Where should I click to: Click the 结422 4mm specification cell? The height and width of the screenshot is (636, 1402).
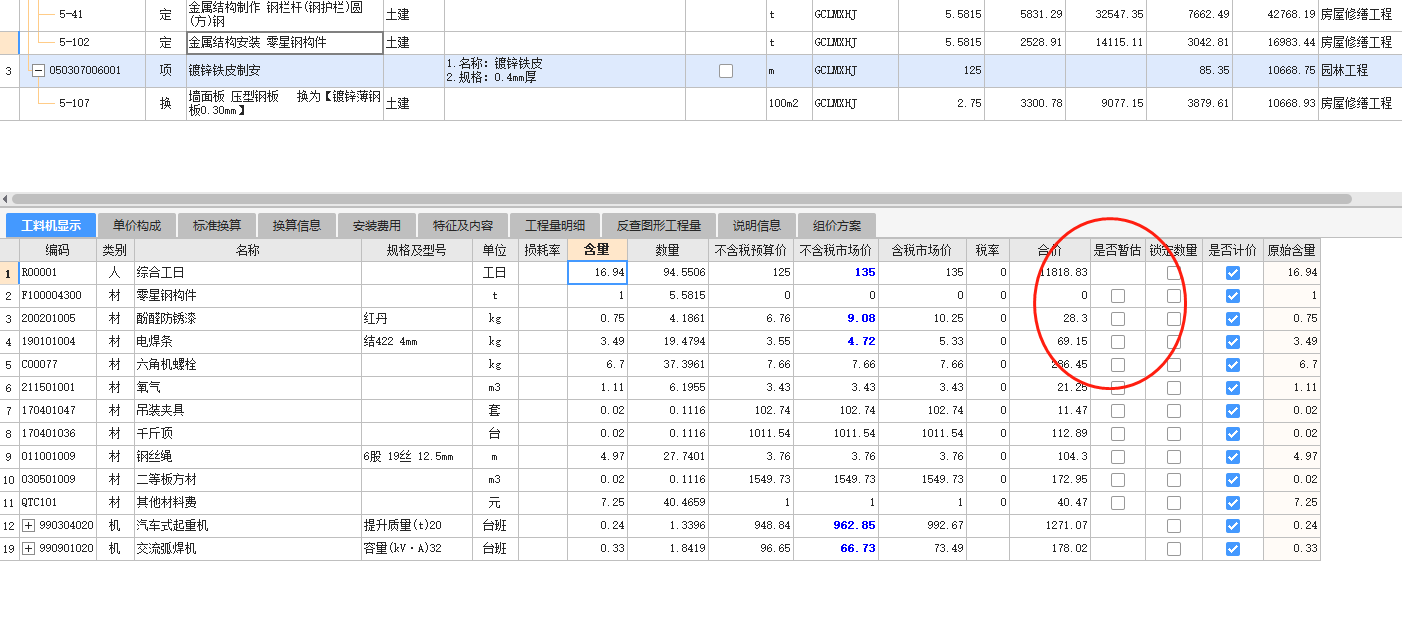tap(417, 341)
